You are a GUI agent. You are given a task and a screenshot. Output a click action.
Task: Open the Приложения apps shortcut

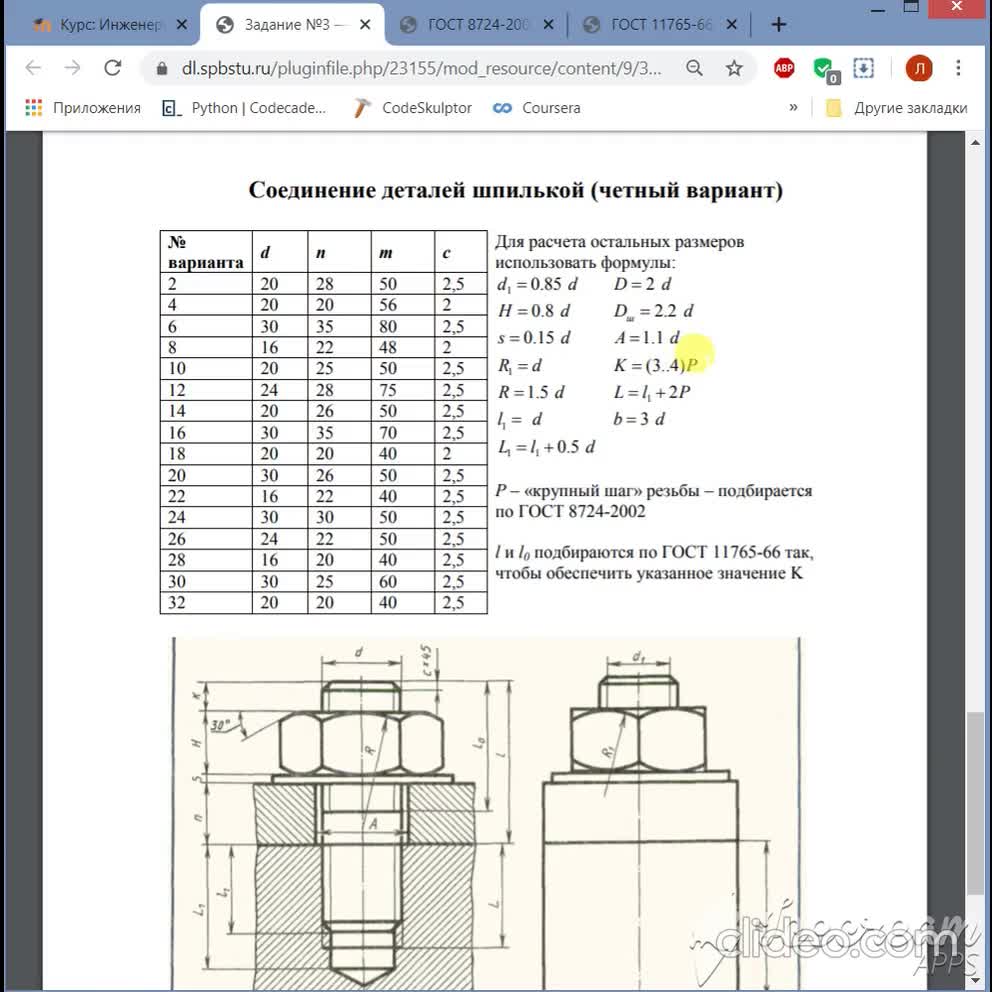click(83, 108)
